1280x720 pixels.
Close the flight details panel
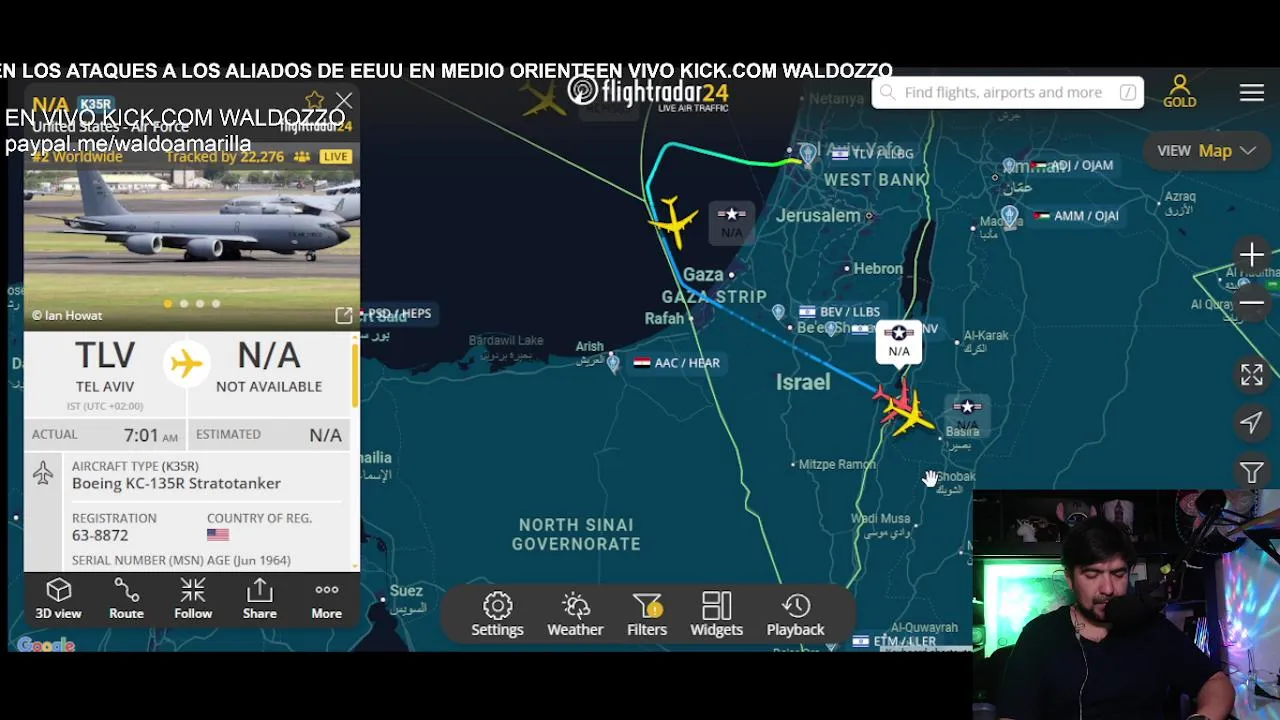click(x=344, y=101)
